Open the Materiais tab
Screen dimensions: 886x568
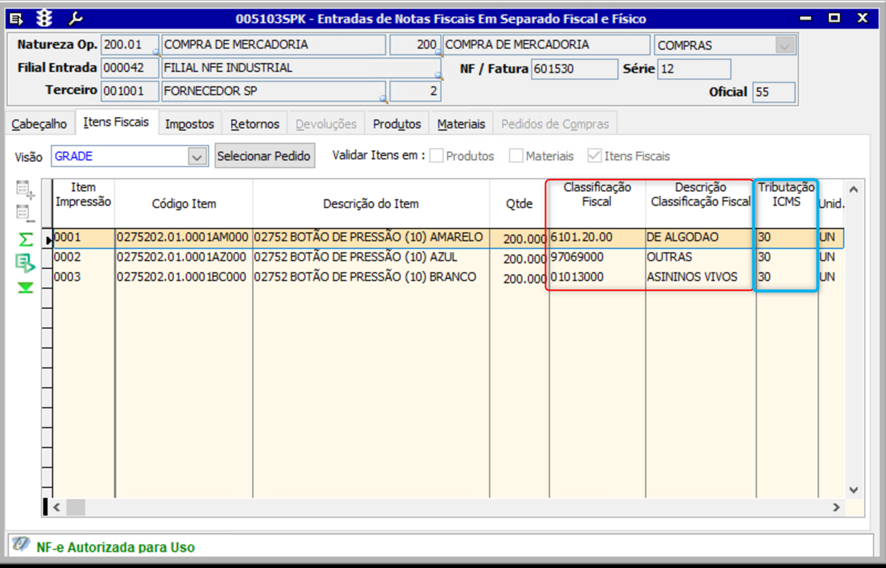pyautogui.click(x=461, y=124)
